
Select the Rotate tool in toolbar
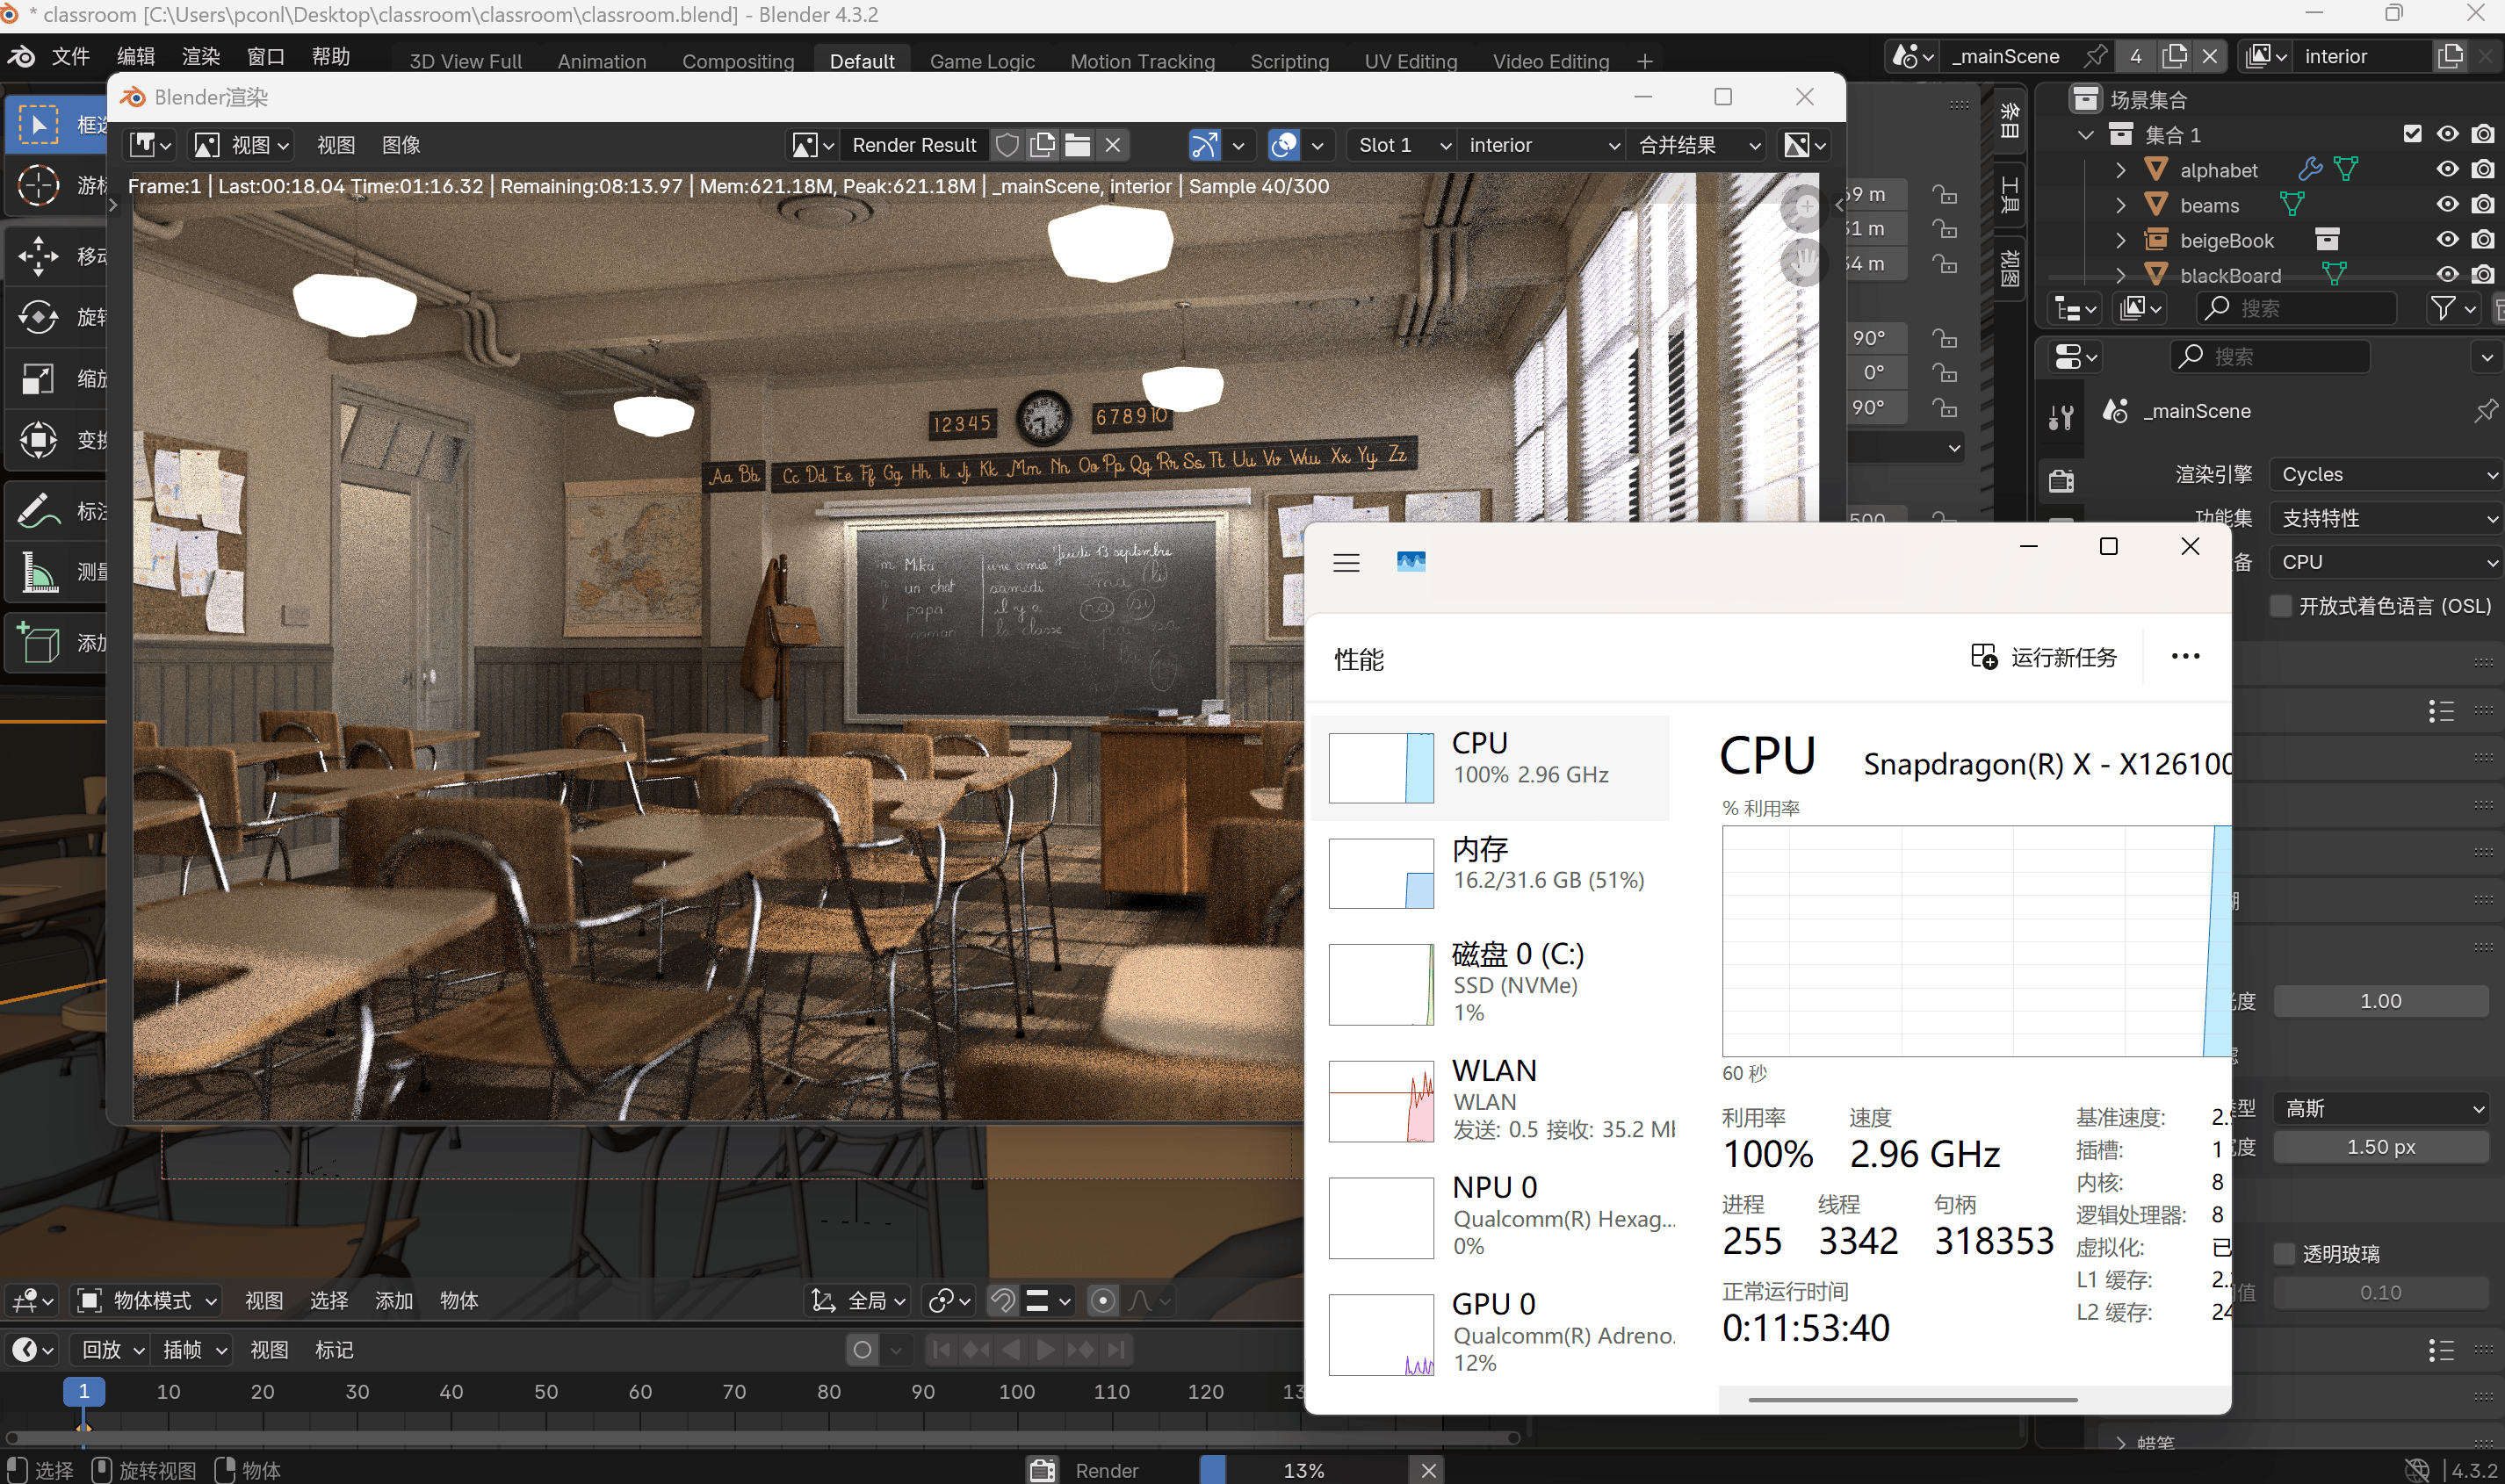(x=38, y=317)
